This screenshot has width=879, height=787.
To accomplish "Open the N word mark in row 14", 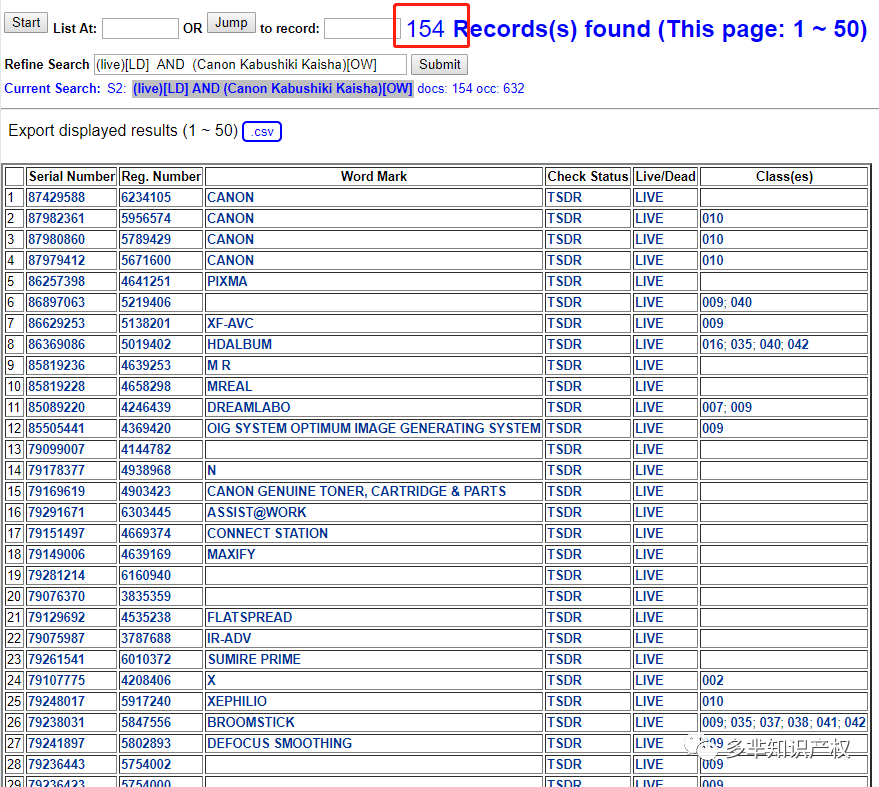I will tap(211, 471).
